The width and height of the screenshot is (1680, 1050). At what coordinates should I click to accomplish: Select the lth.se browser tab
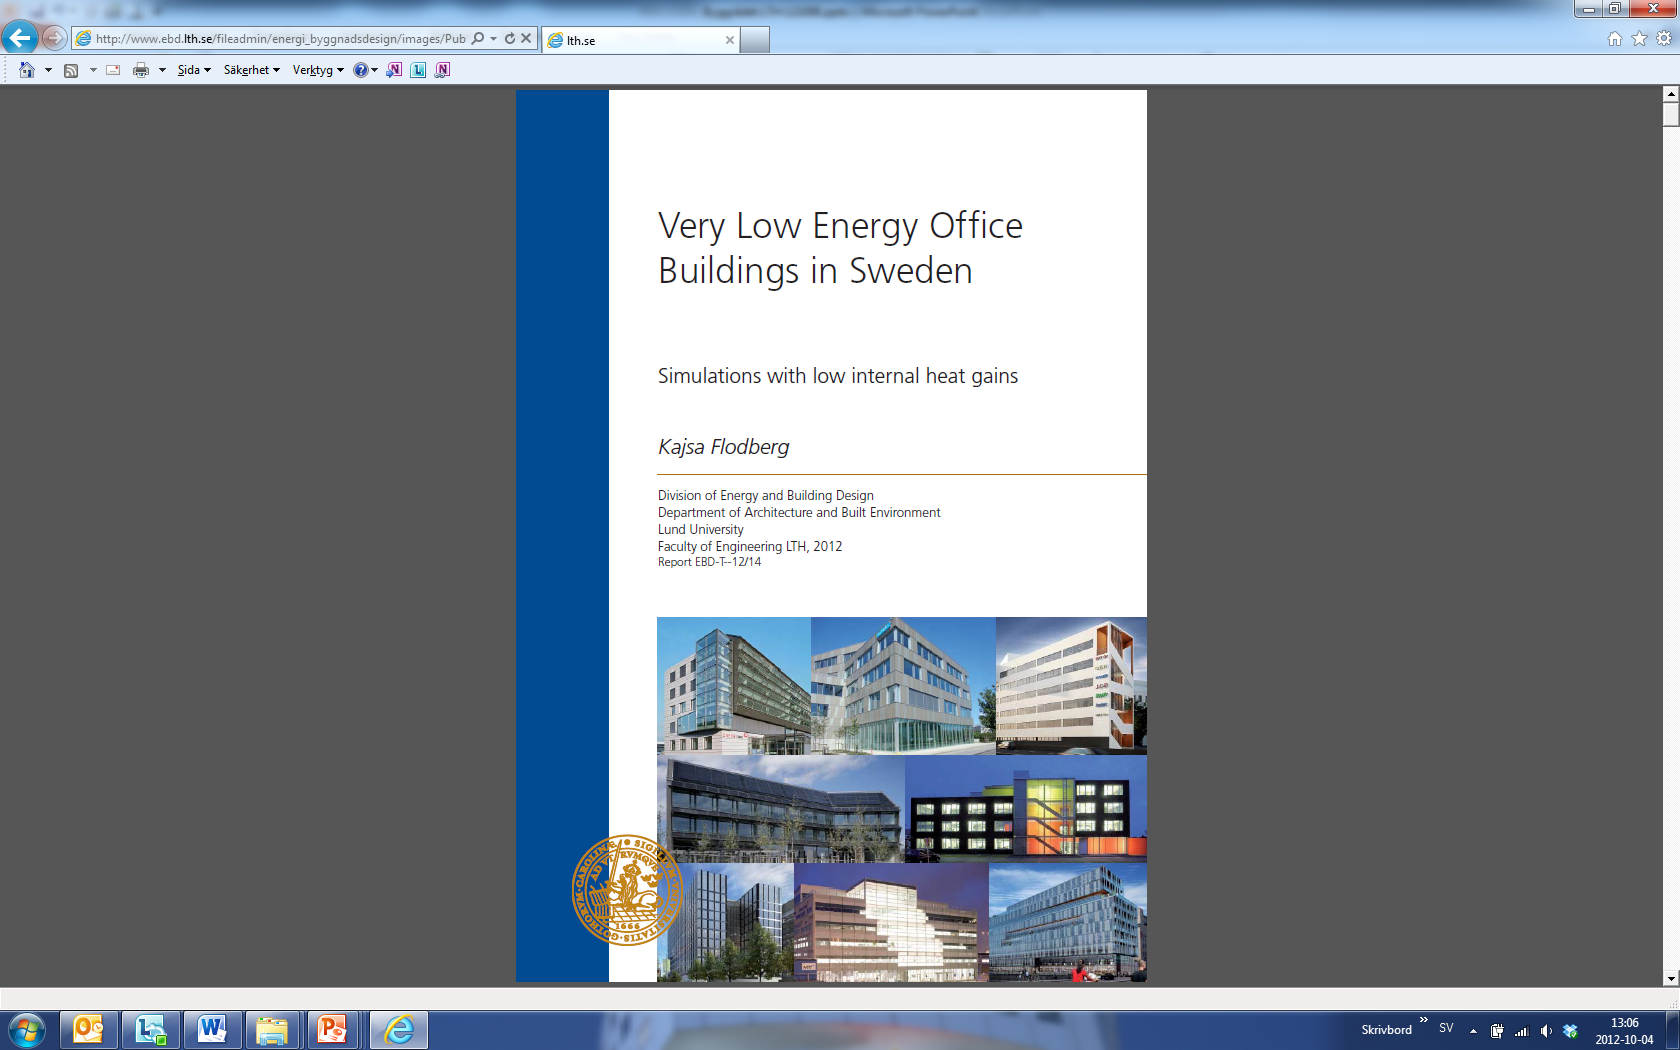(640, 40)
